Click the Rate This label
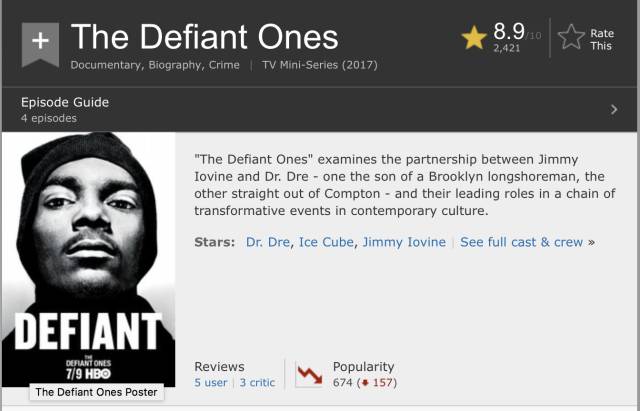The width and height of the screenshot is (640, 411). click(x=602, y=40)
